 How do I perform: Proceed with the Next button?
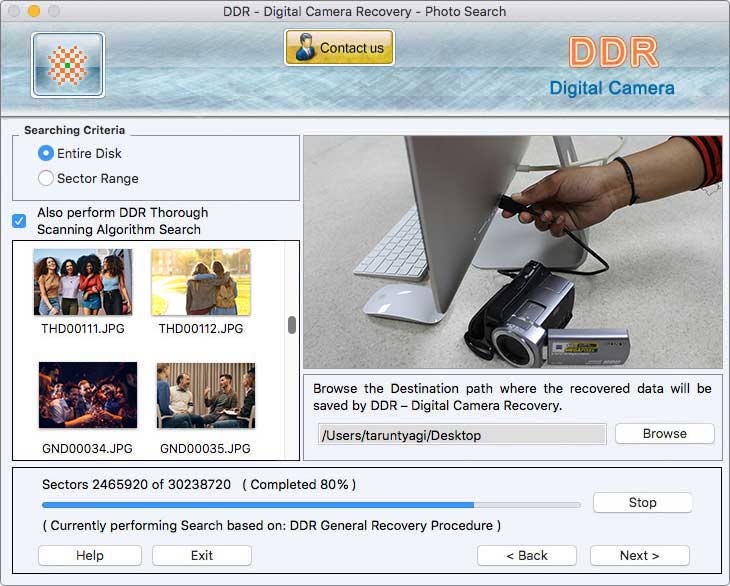pos(640,555)
